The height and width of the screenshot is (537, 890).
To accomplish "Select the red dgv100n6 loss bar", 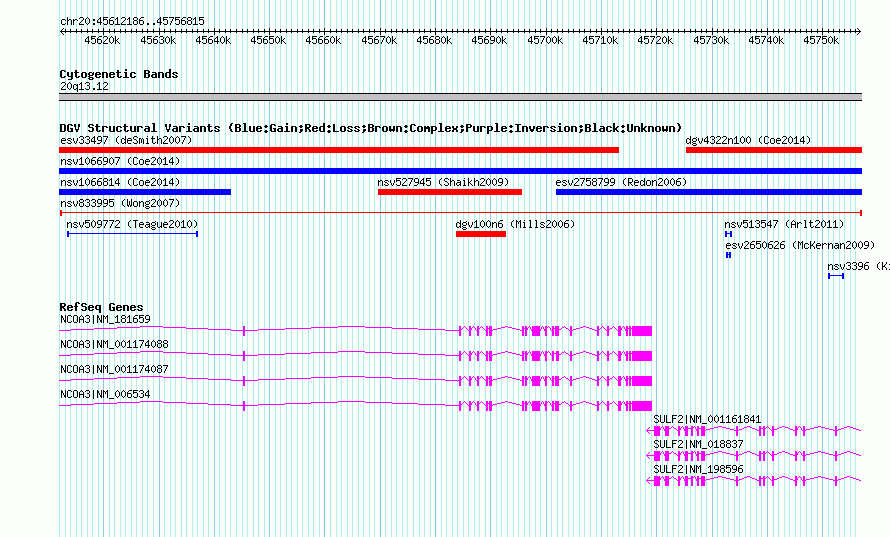I will pyautogui.click(x=481, y=234).
